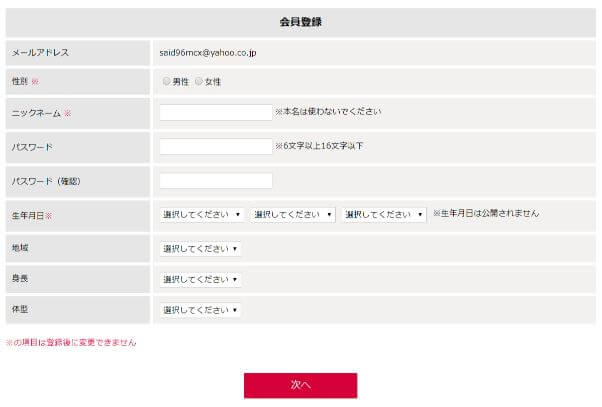This screenshot has width=602, height=407.
Task: Focus the パスワード input field
Action: [215, 147]
